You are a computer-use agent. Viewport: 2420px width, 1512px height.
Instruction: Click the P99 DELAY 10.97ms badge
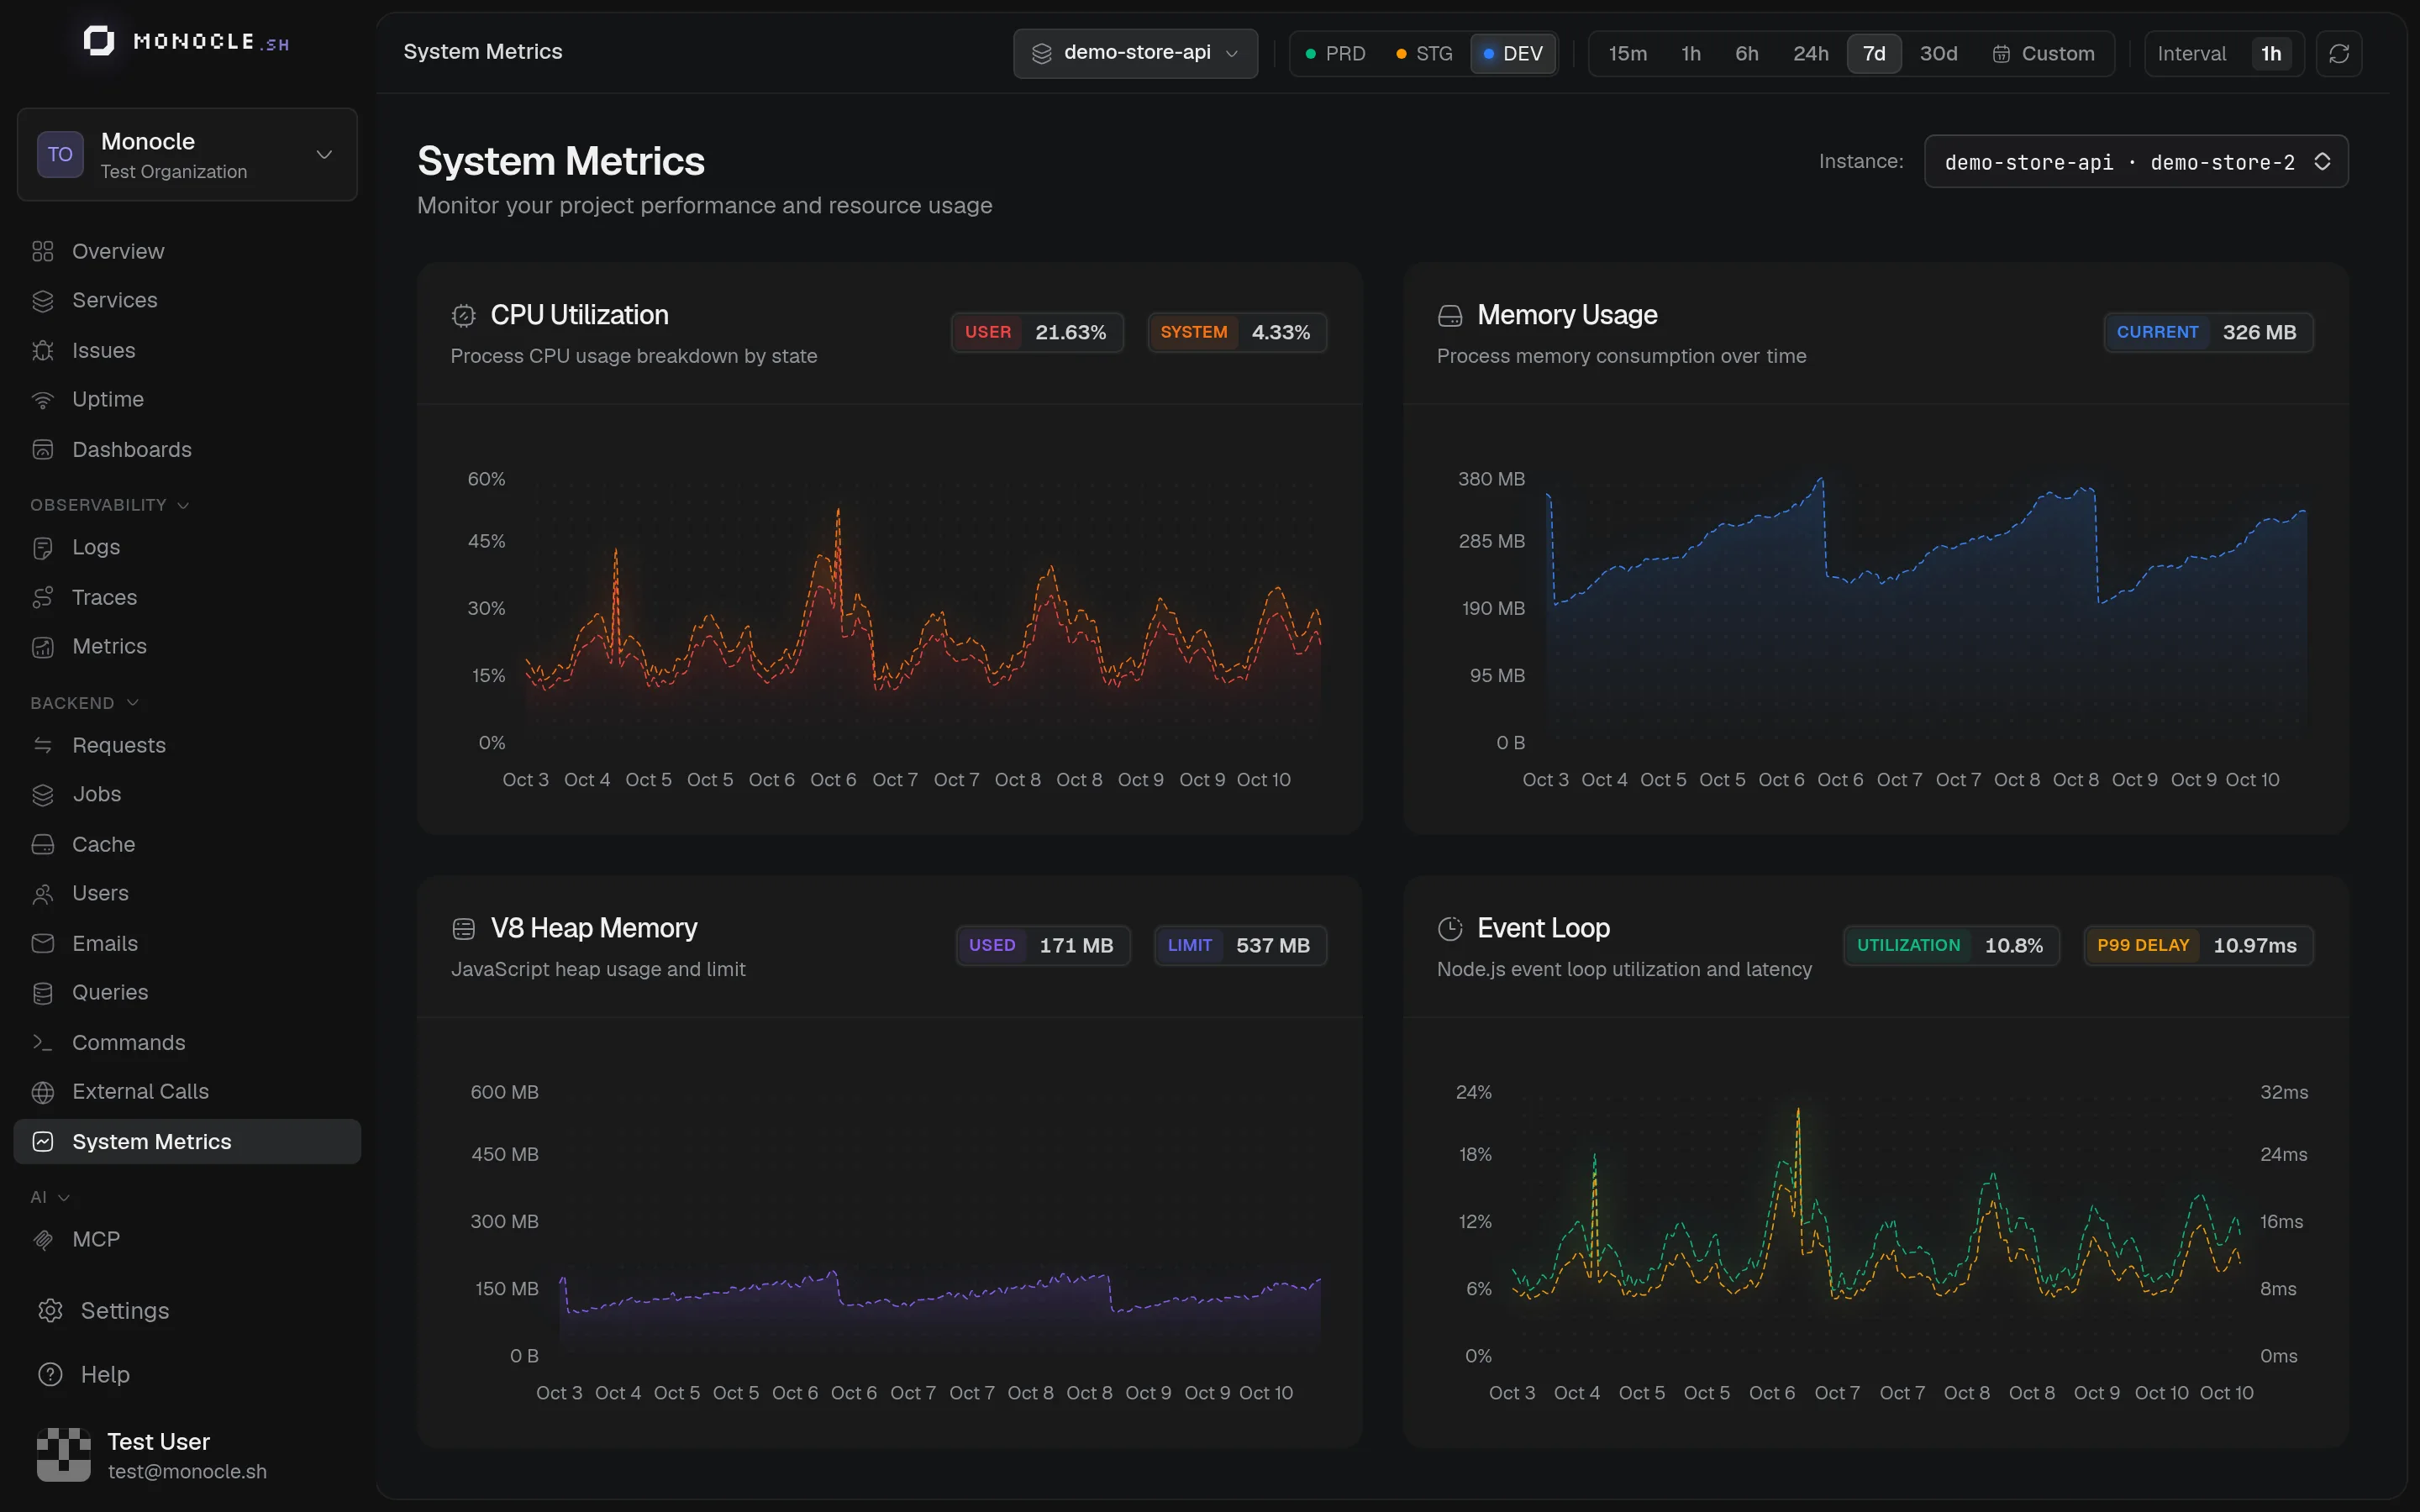2198,946
